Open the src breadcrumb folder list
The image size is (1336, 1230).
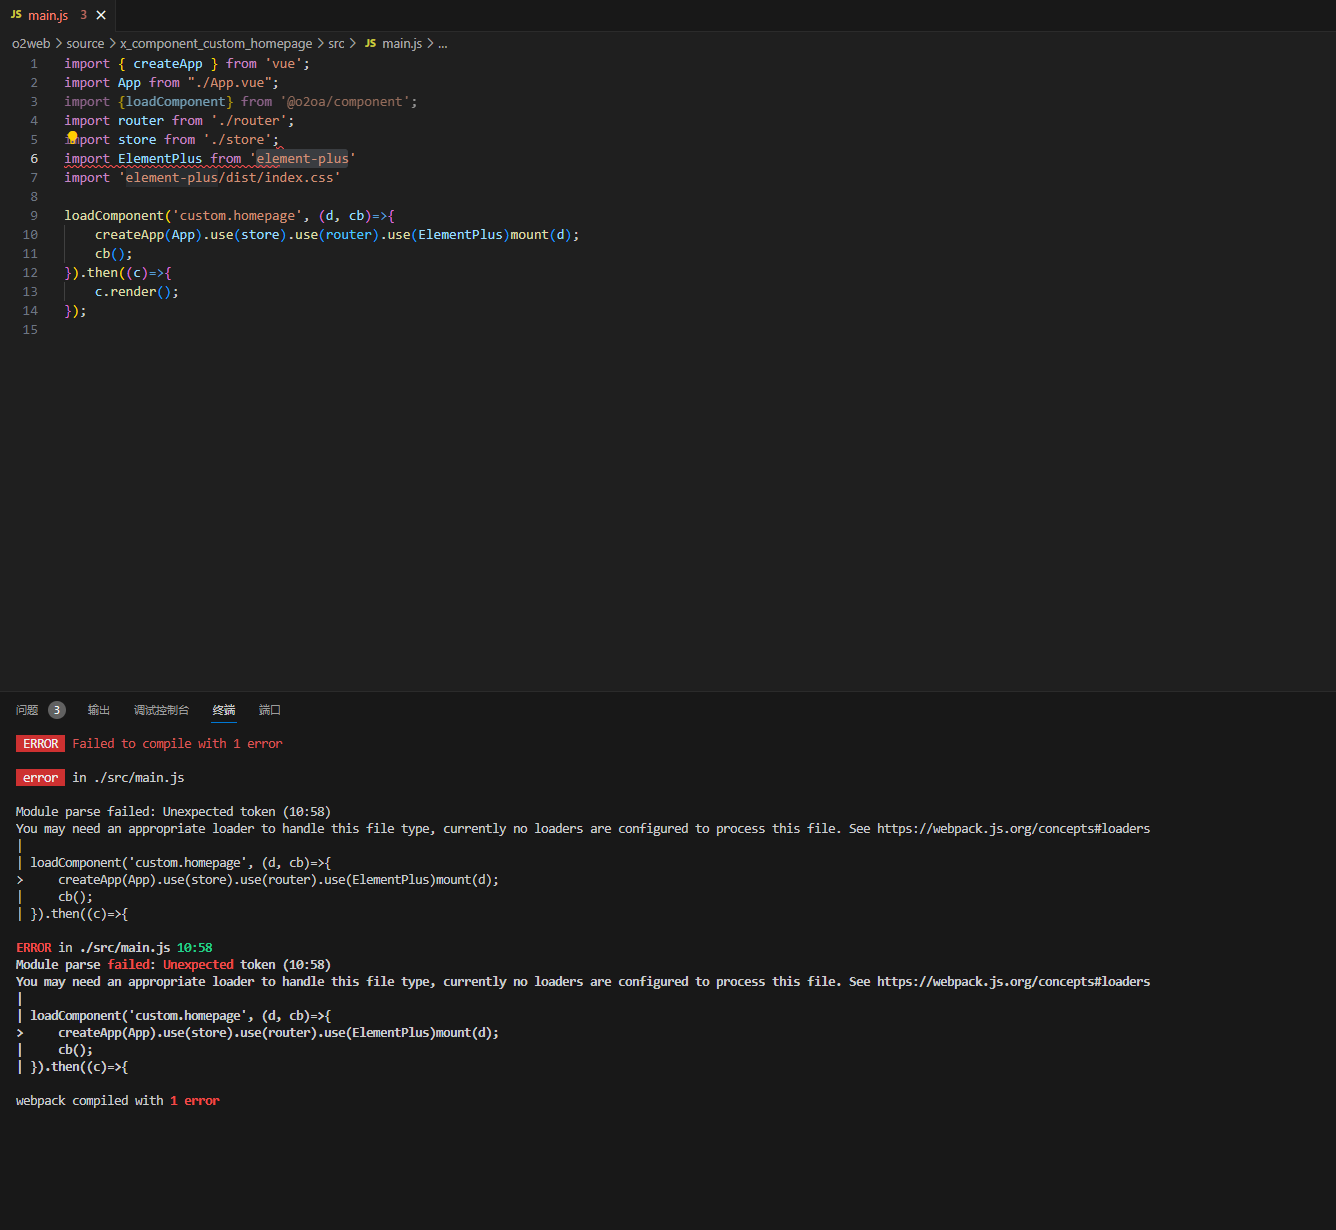336,44
